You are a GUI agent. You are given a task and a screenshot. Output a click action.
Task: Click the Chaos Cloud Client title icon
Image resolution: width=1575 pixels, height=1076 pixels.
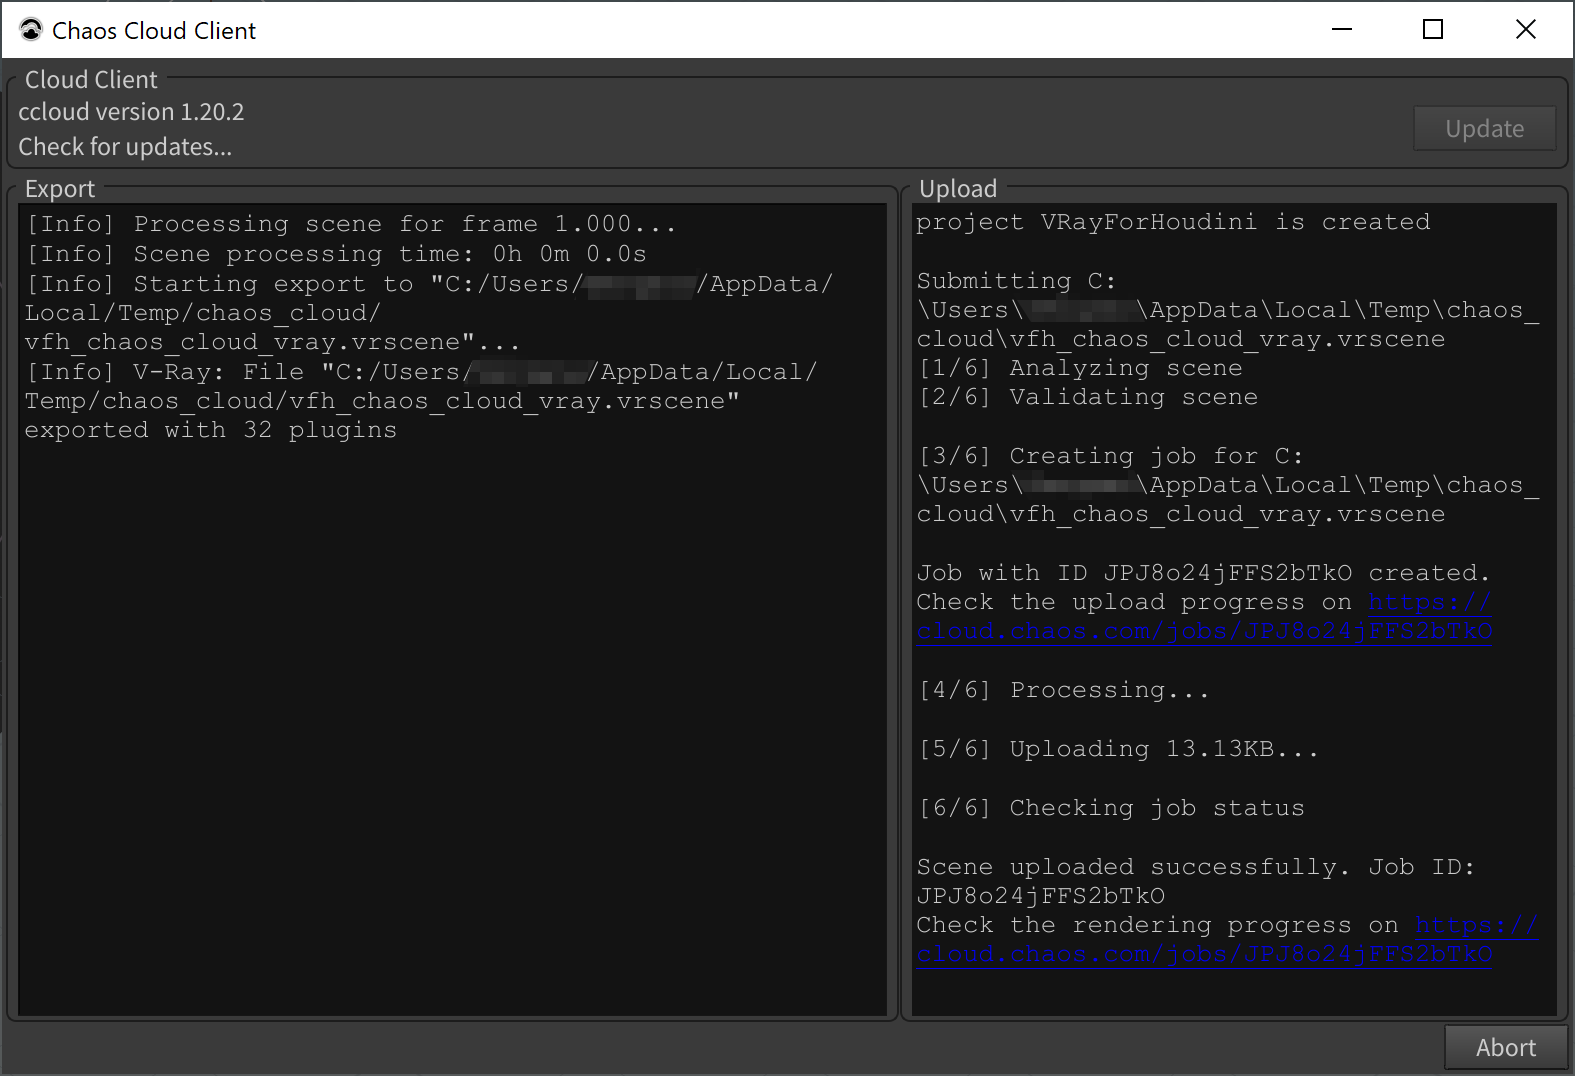31,30
